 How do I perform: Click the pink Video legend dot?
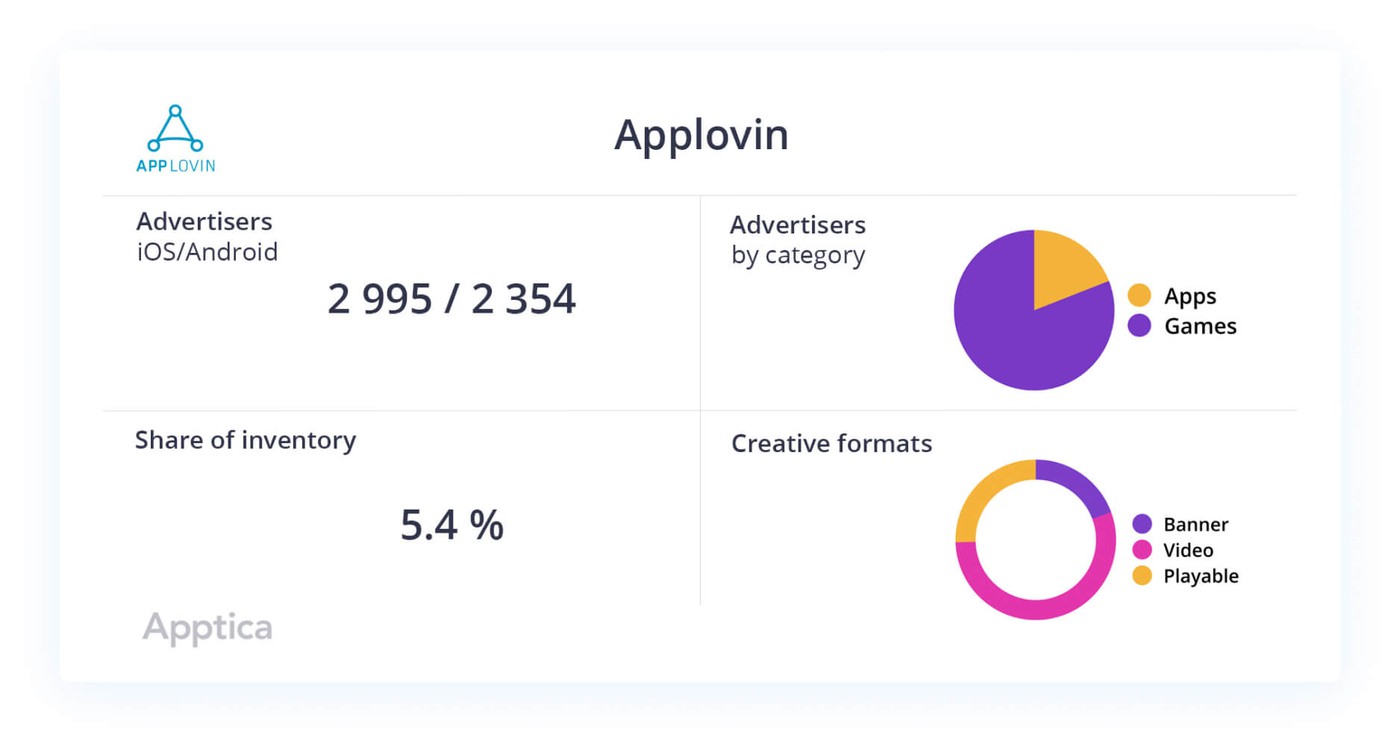[1142, 550]
